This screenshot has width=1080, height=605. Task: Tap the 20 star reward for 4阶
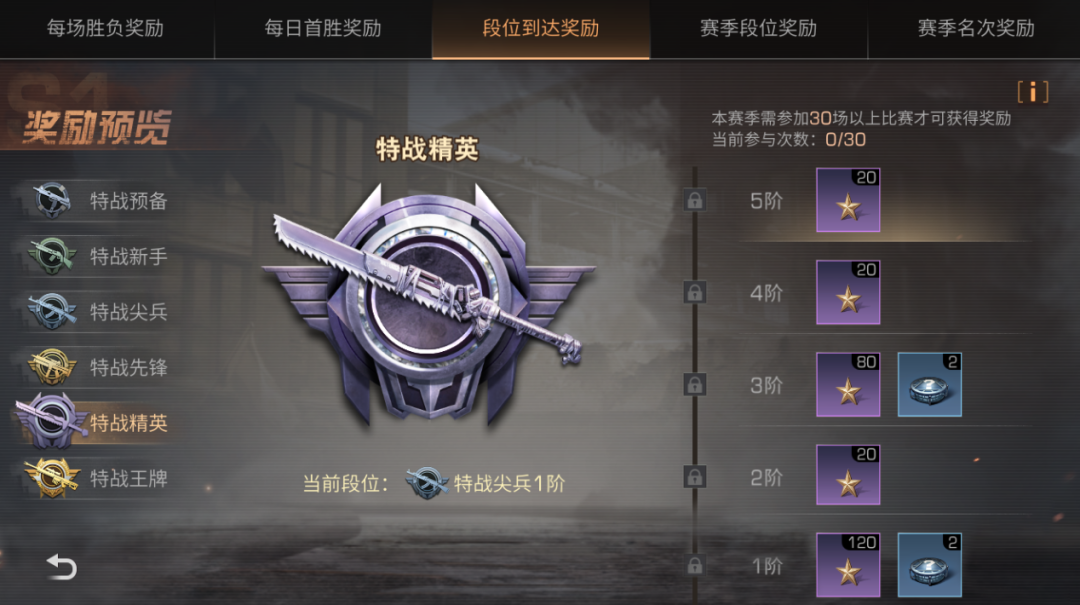point(848,292)
